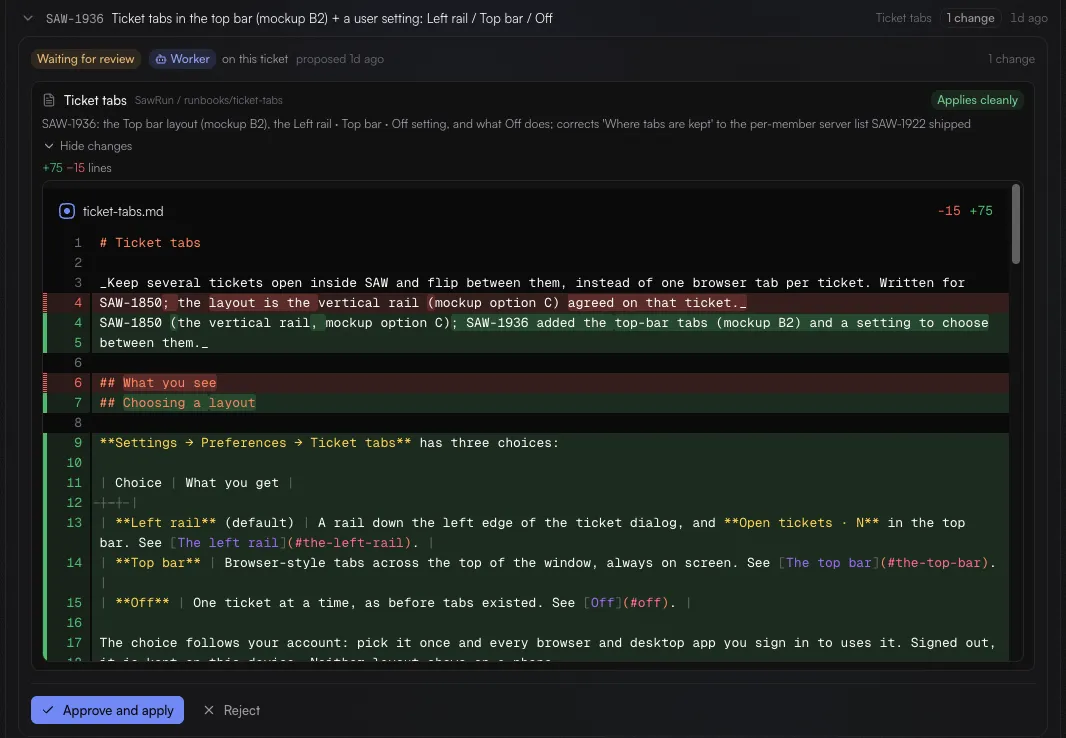Reject the proposed change

click(x=232, y=710)
